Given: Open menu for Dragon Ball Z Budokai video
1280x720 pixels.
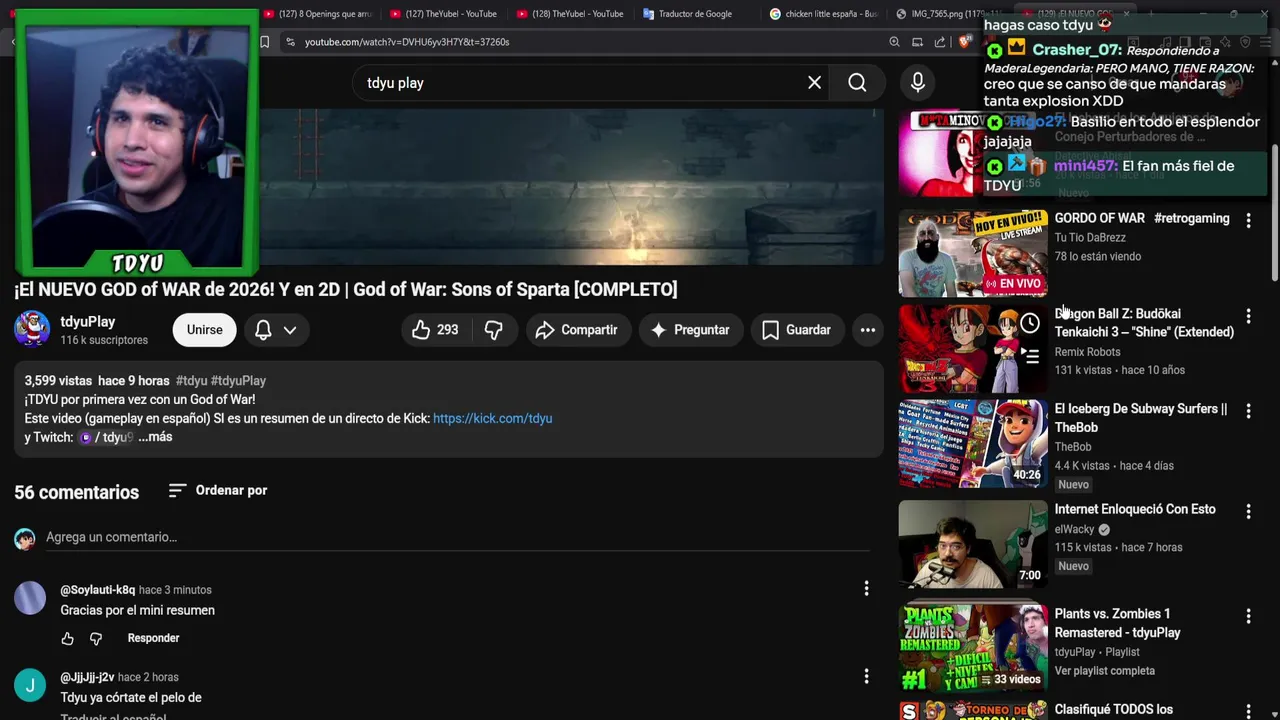Looking at the screenshot, I should [x=1248, y=316].
